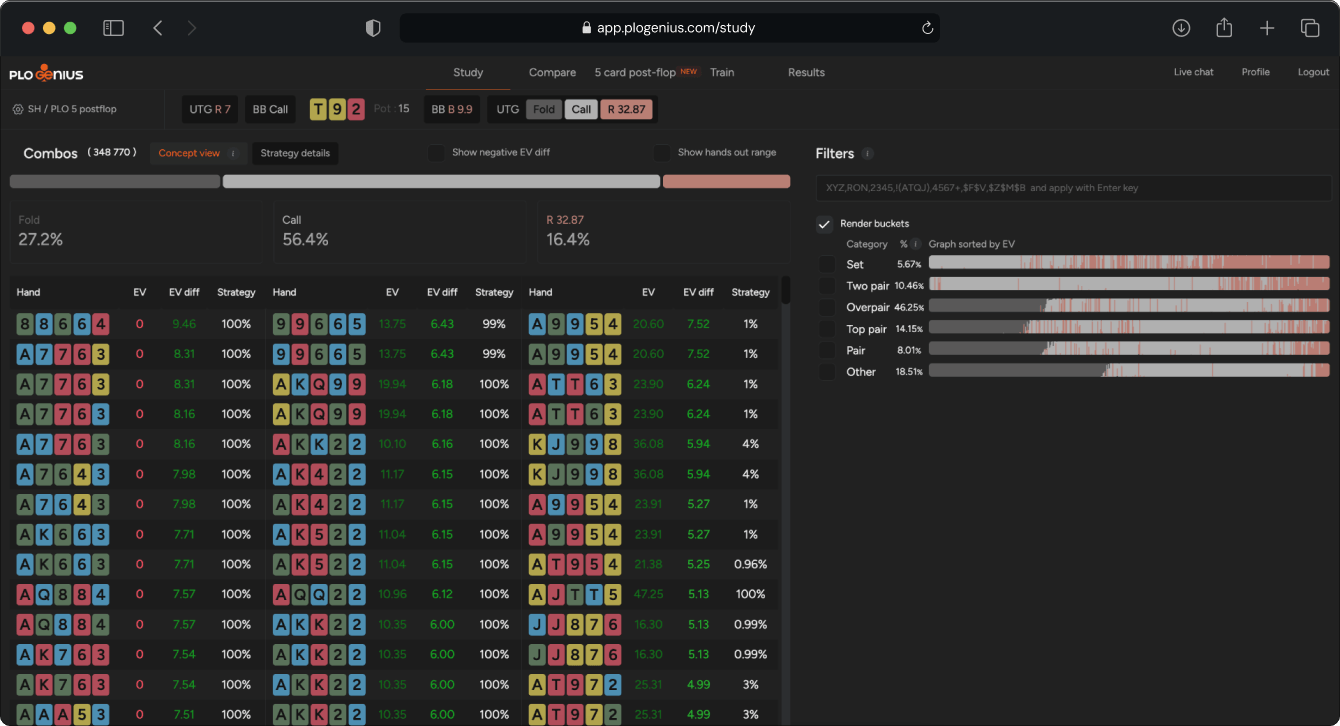Open the Compare tab

(x=552, y=73)
